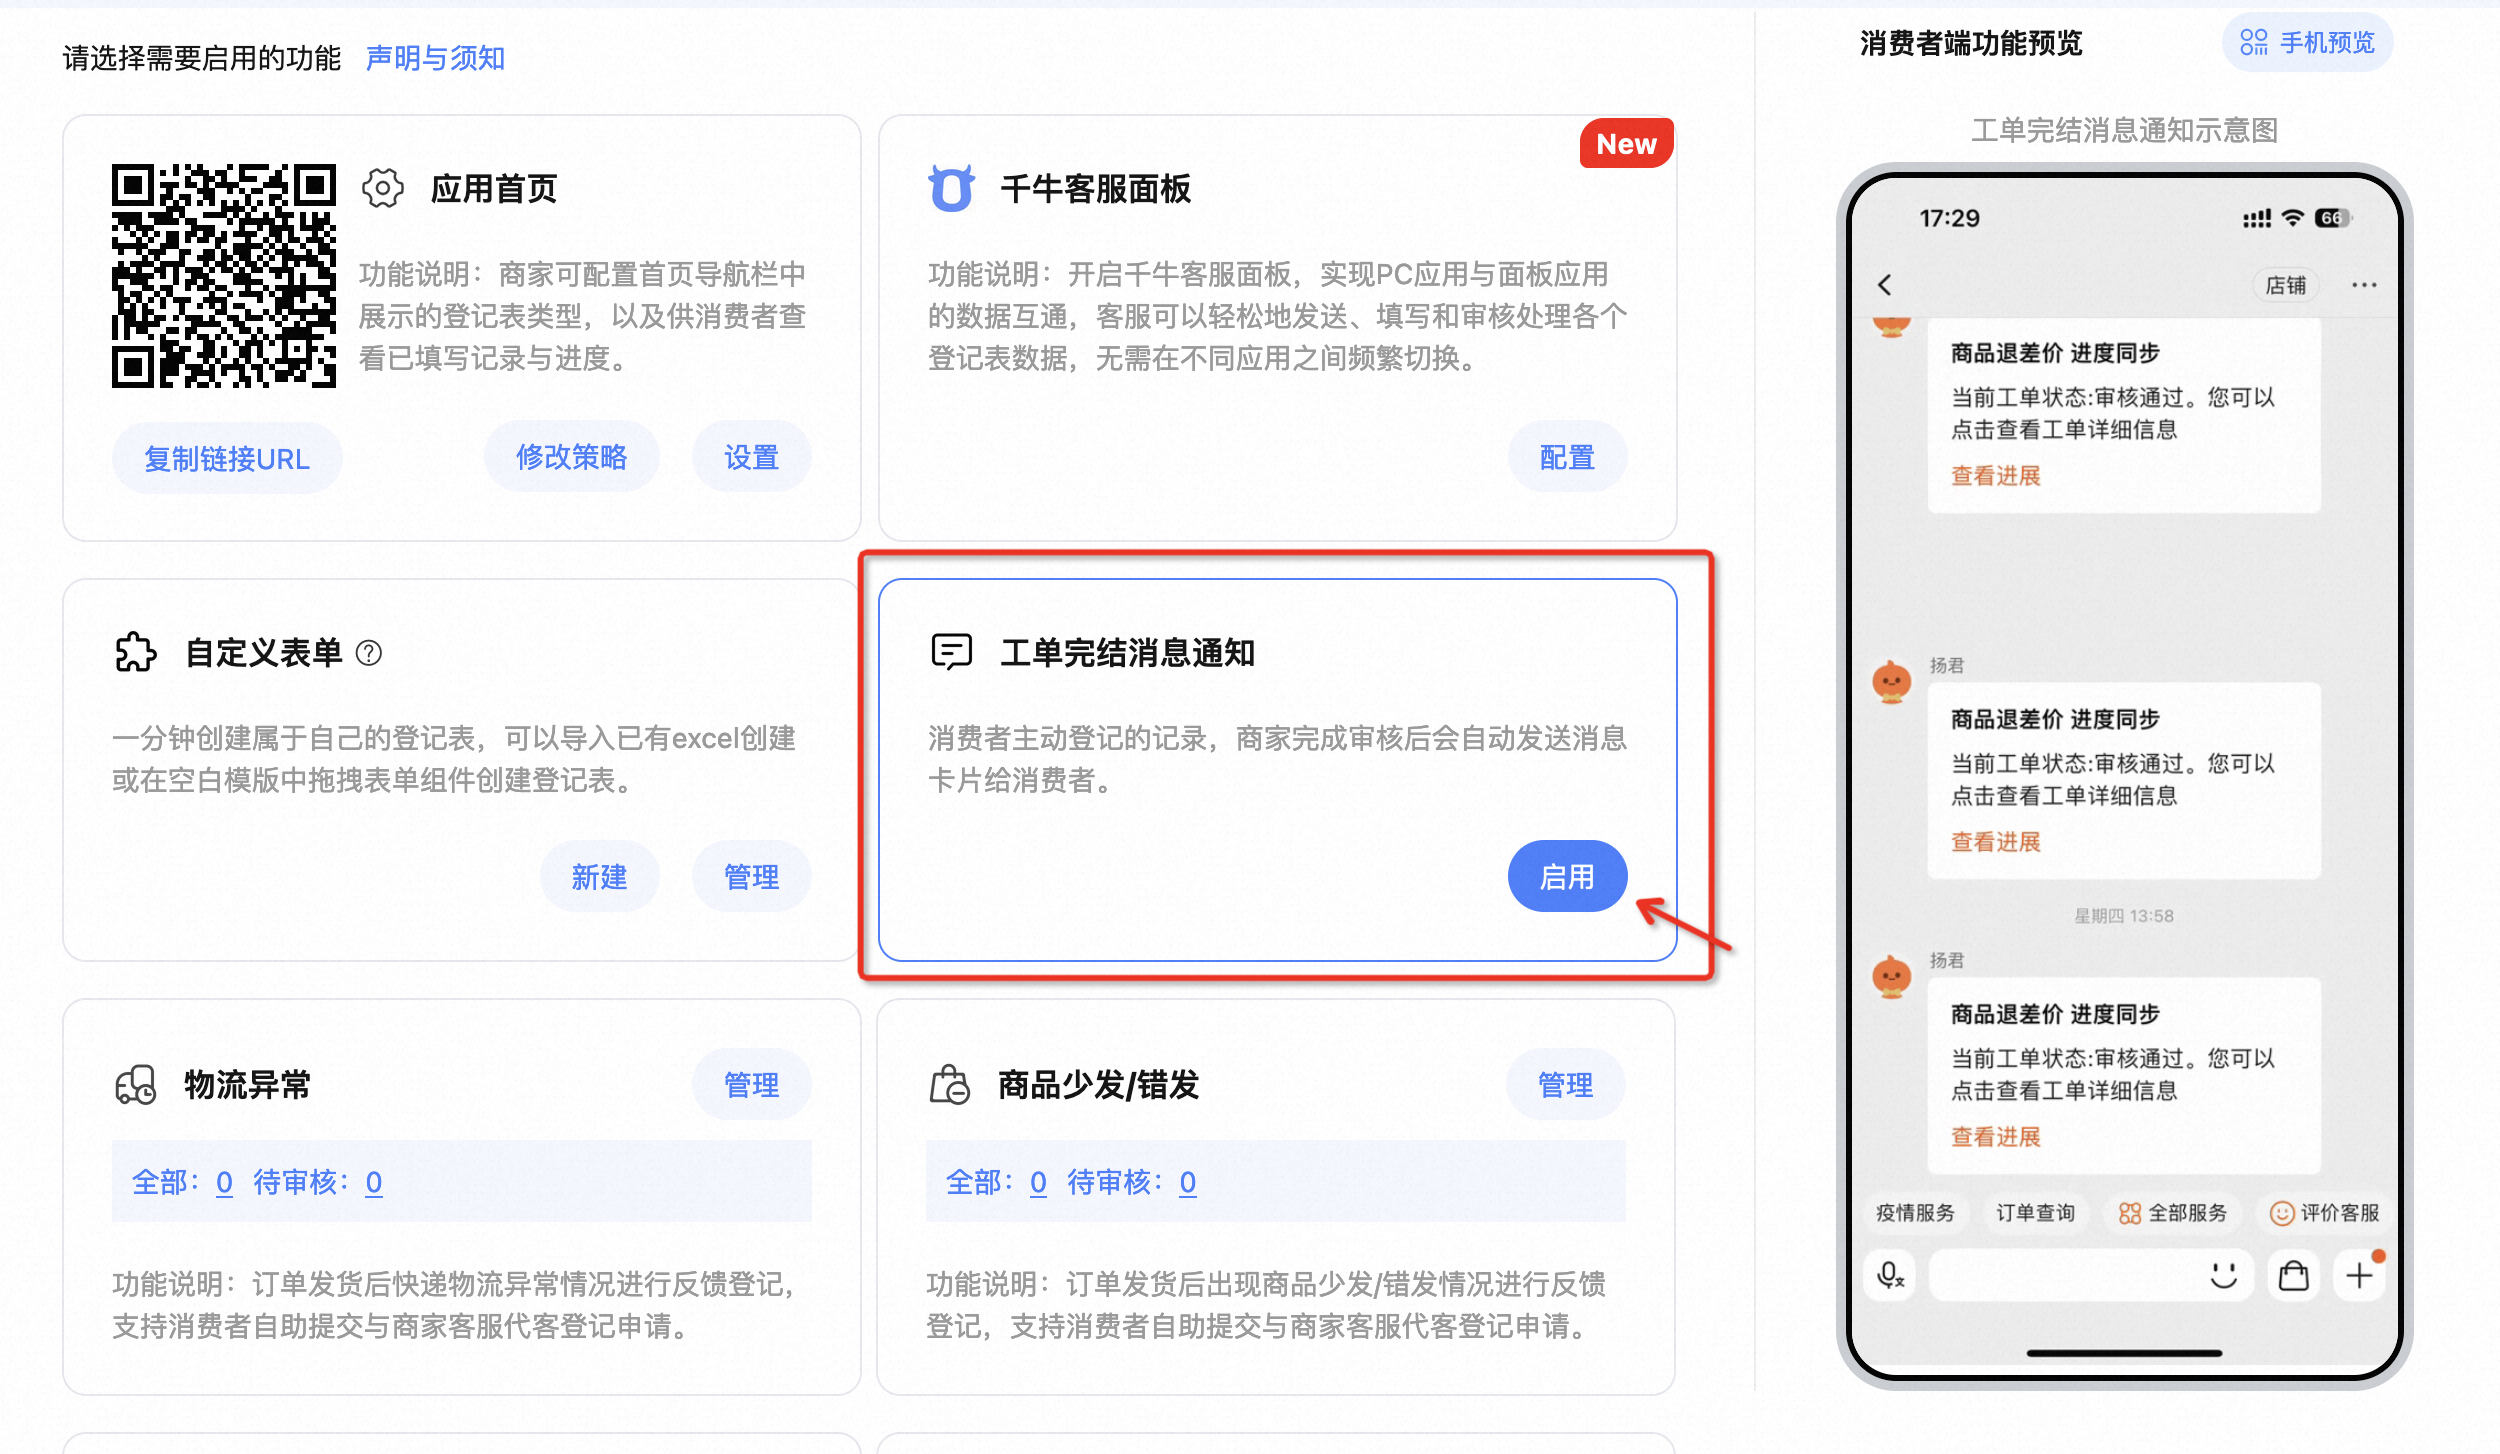Click 待审核 count under 商品少发/错发

(1187, 1182)
